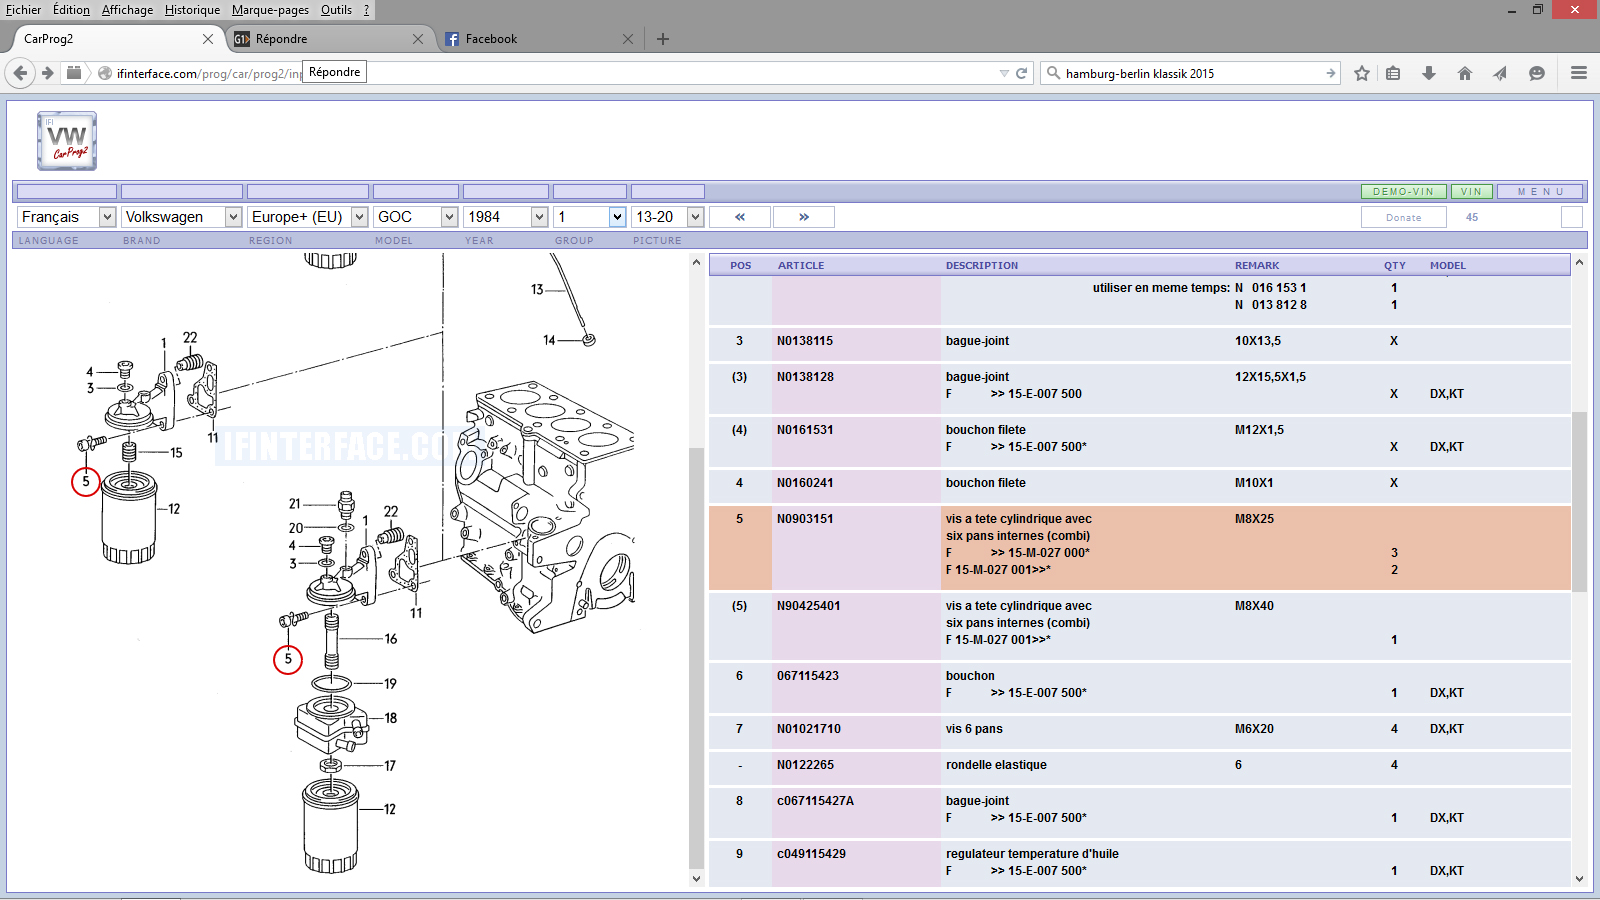Select article c049115429 regulateur row
1600x900 pixels.
(x=1139, y=863)
